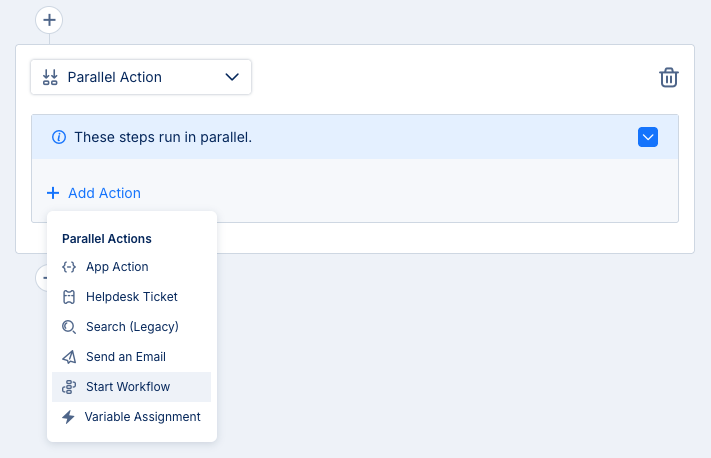Select Variable Assignment menu item
Screen dimensions: 711x458
tap(142, 417)
